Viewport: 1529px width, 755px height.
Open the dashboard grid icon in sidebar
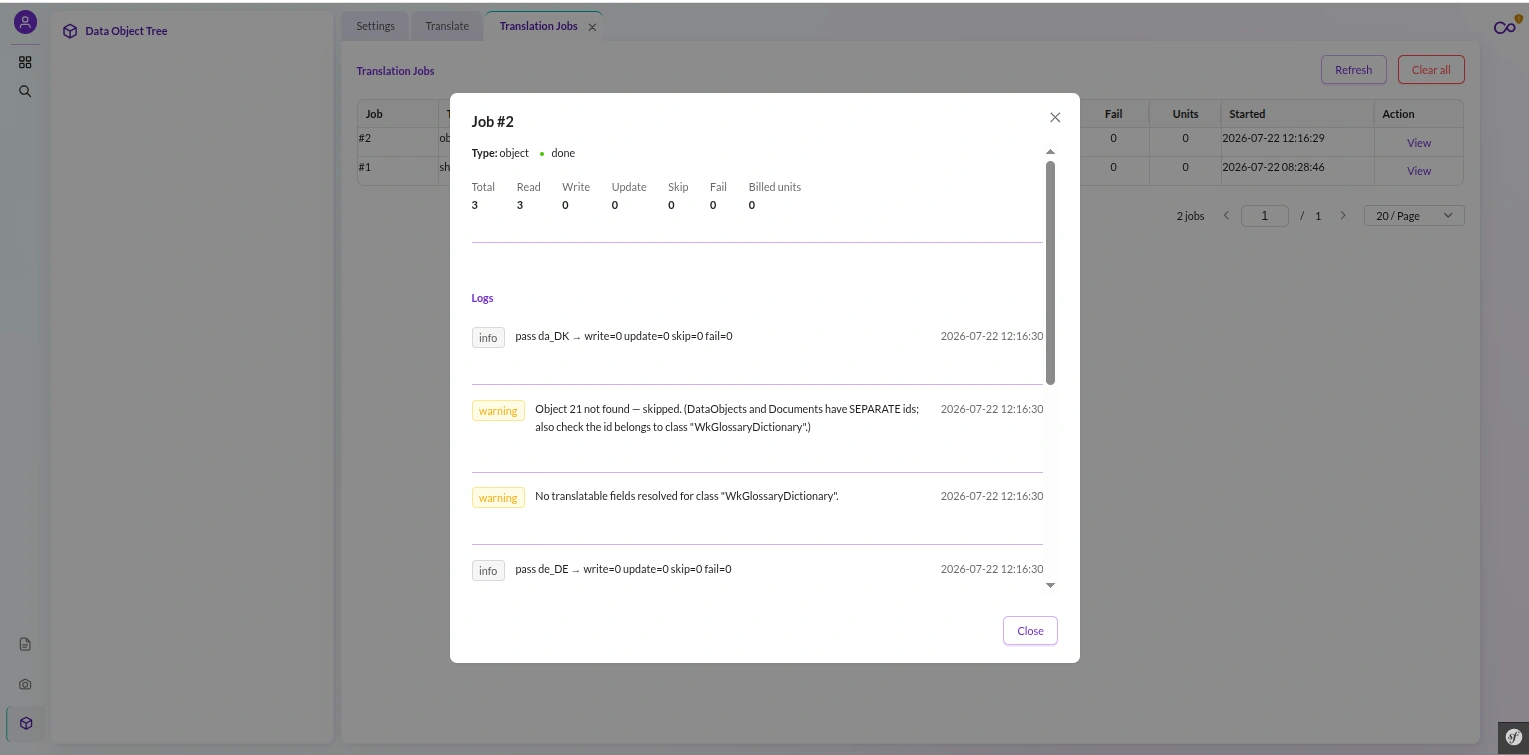click(x=25, y=62)
